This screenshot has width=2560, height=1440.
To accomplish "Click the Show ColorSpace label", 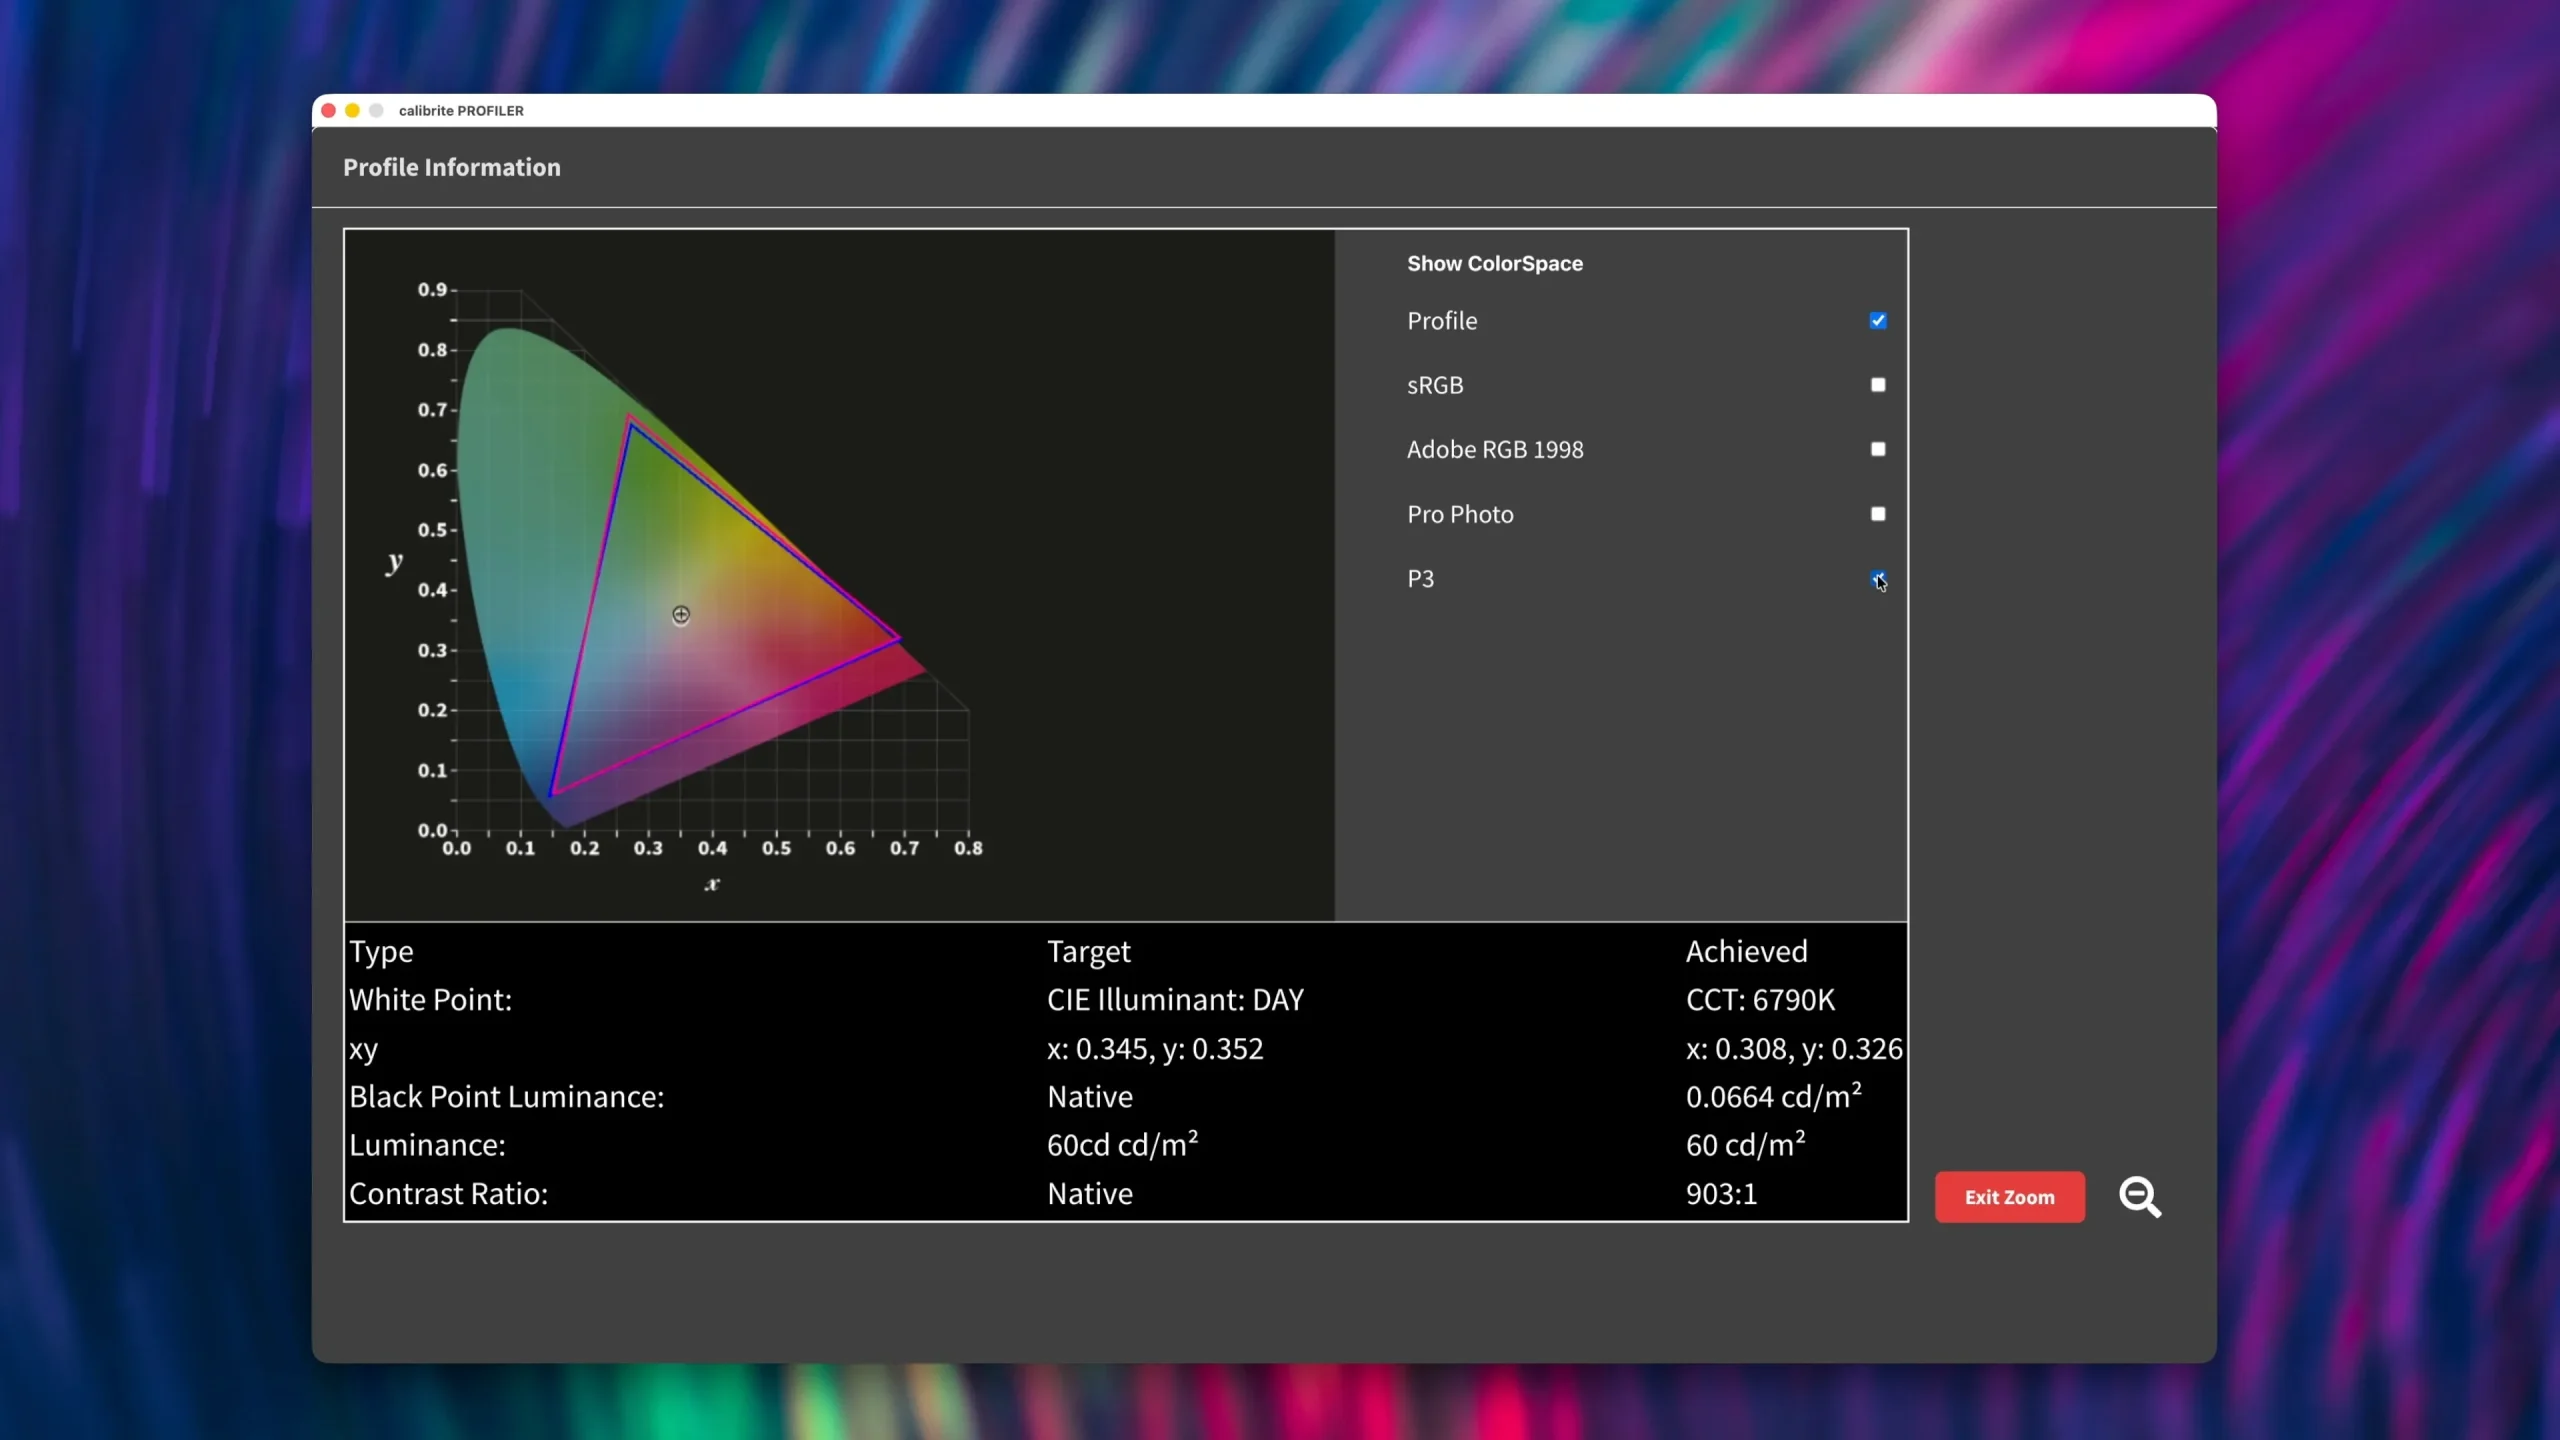I will tap(1495, 264).
